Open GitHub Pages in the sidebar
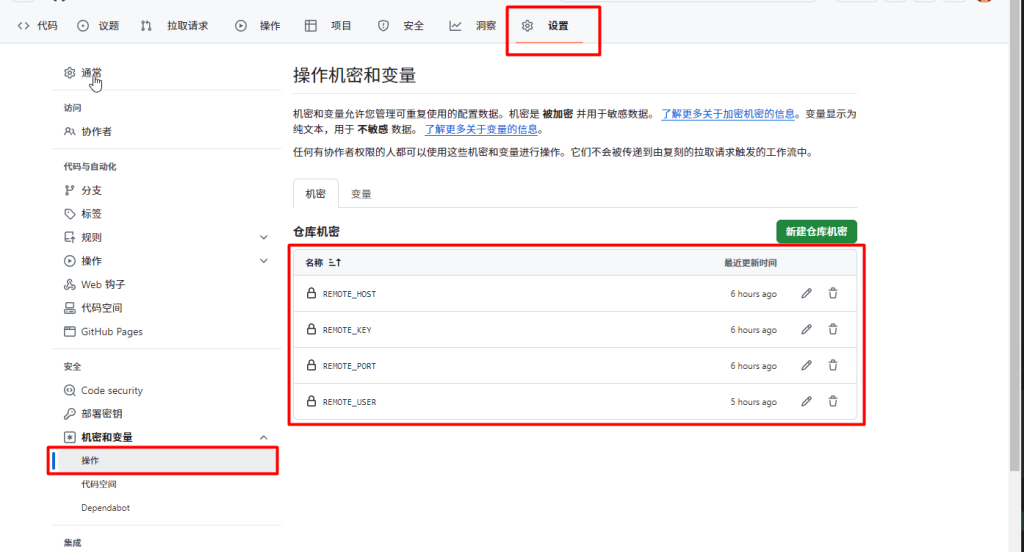The width and height of the screenshot is (1024, 552). tap(111, 332)
